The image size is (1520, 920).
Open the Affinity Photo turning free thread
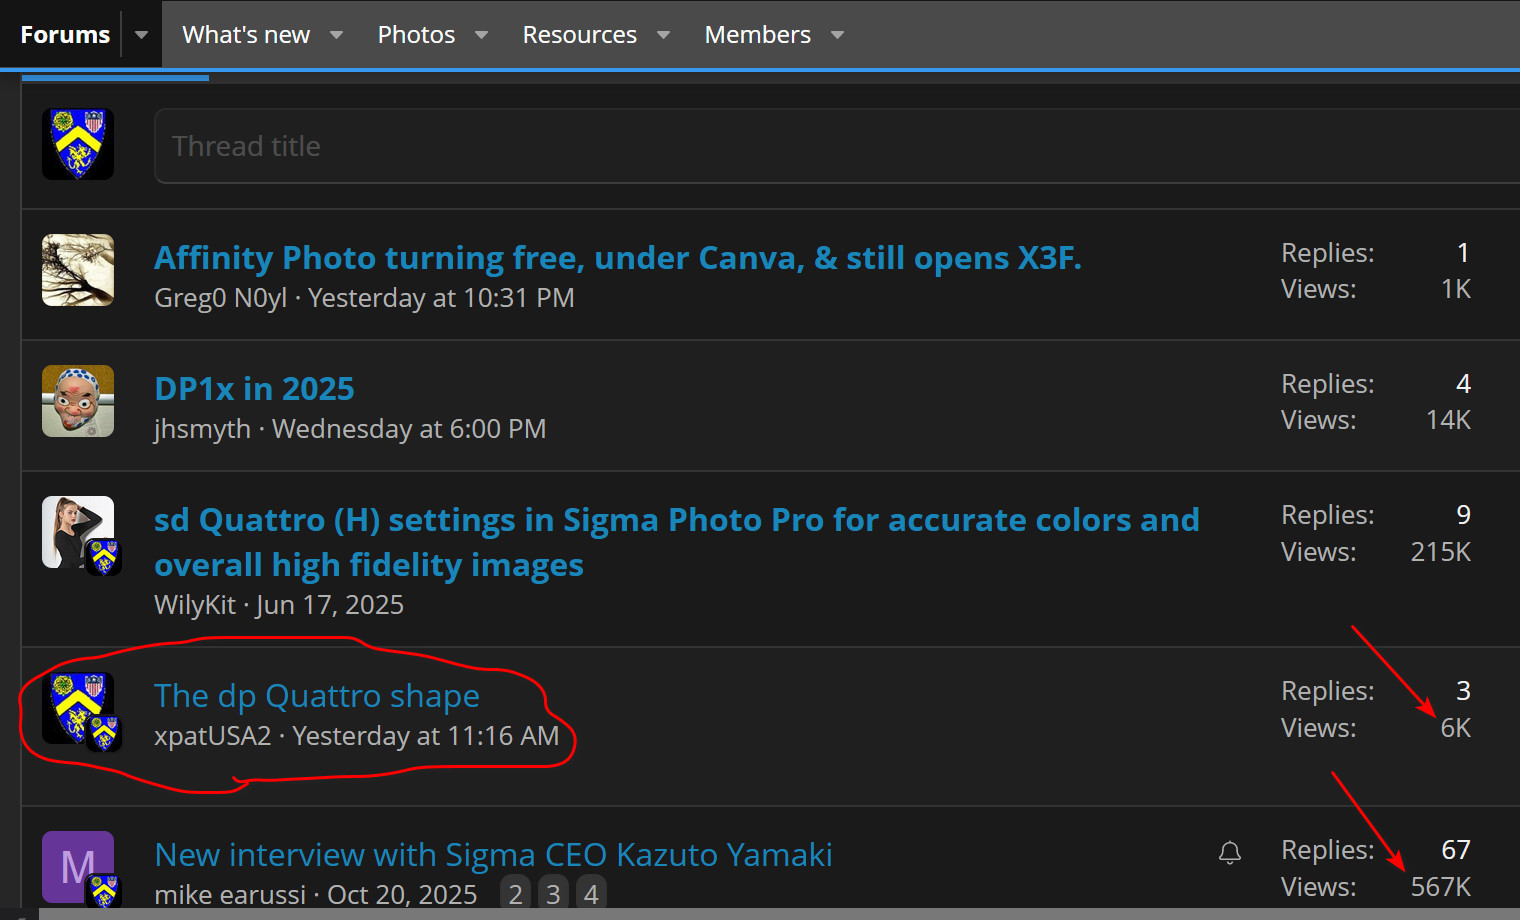(617, 258)
